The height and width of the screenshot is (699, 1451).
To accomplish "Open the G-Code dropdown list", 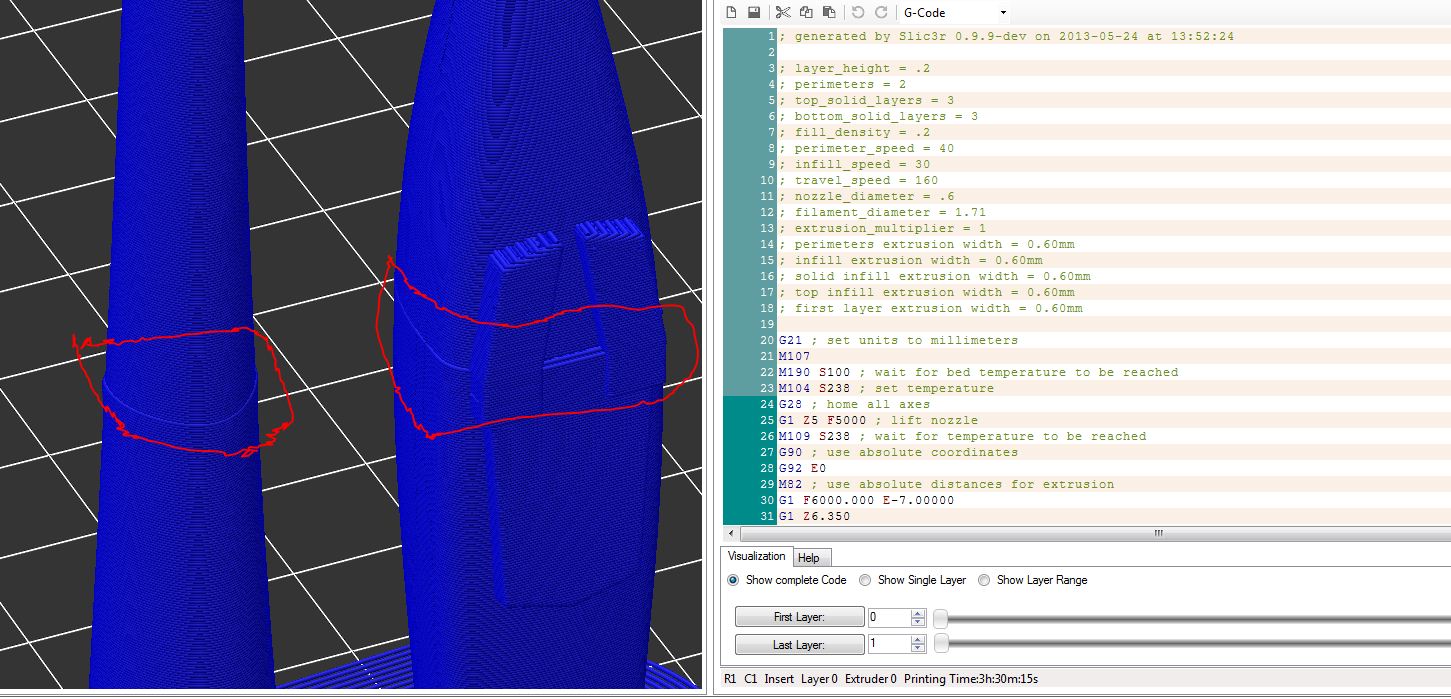I will pos(1003,13).
